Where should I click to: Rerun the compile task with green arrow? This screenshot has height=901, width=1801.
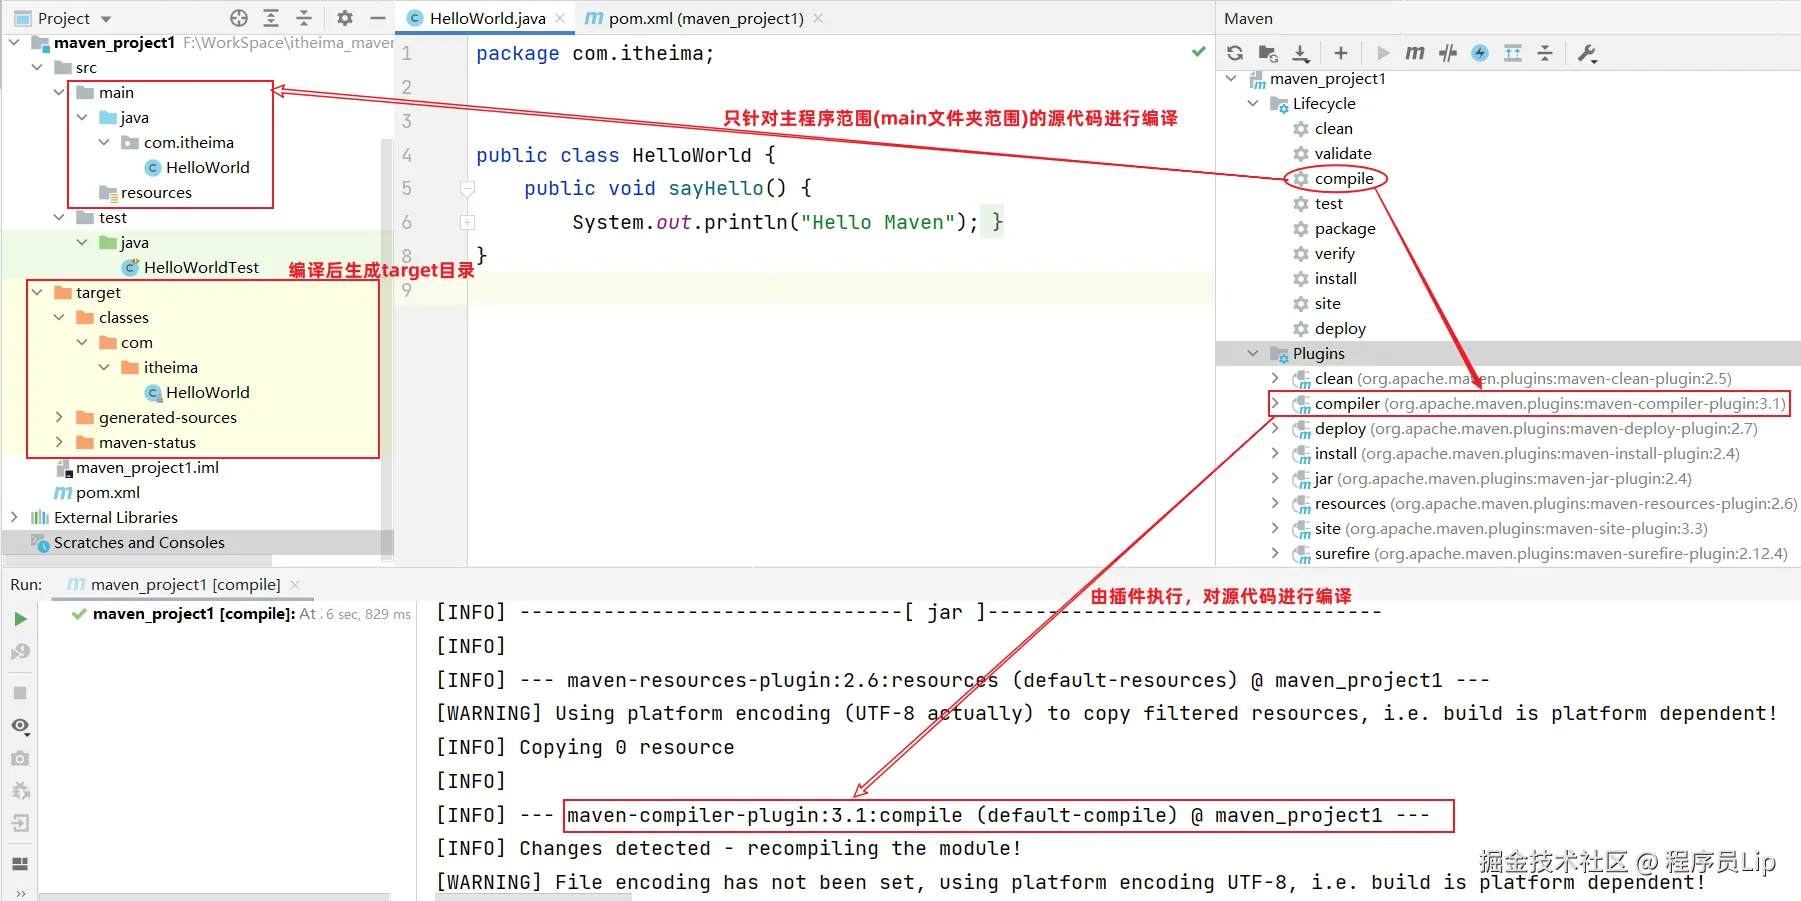[x=20, y=618]
